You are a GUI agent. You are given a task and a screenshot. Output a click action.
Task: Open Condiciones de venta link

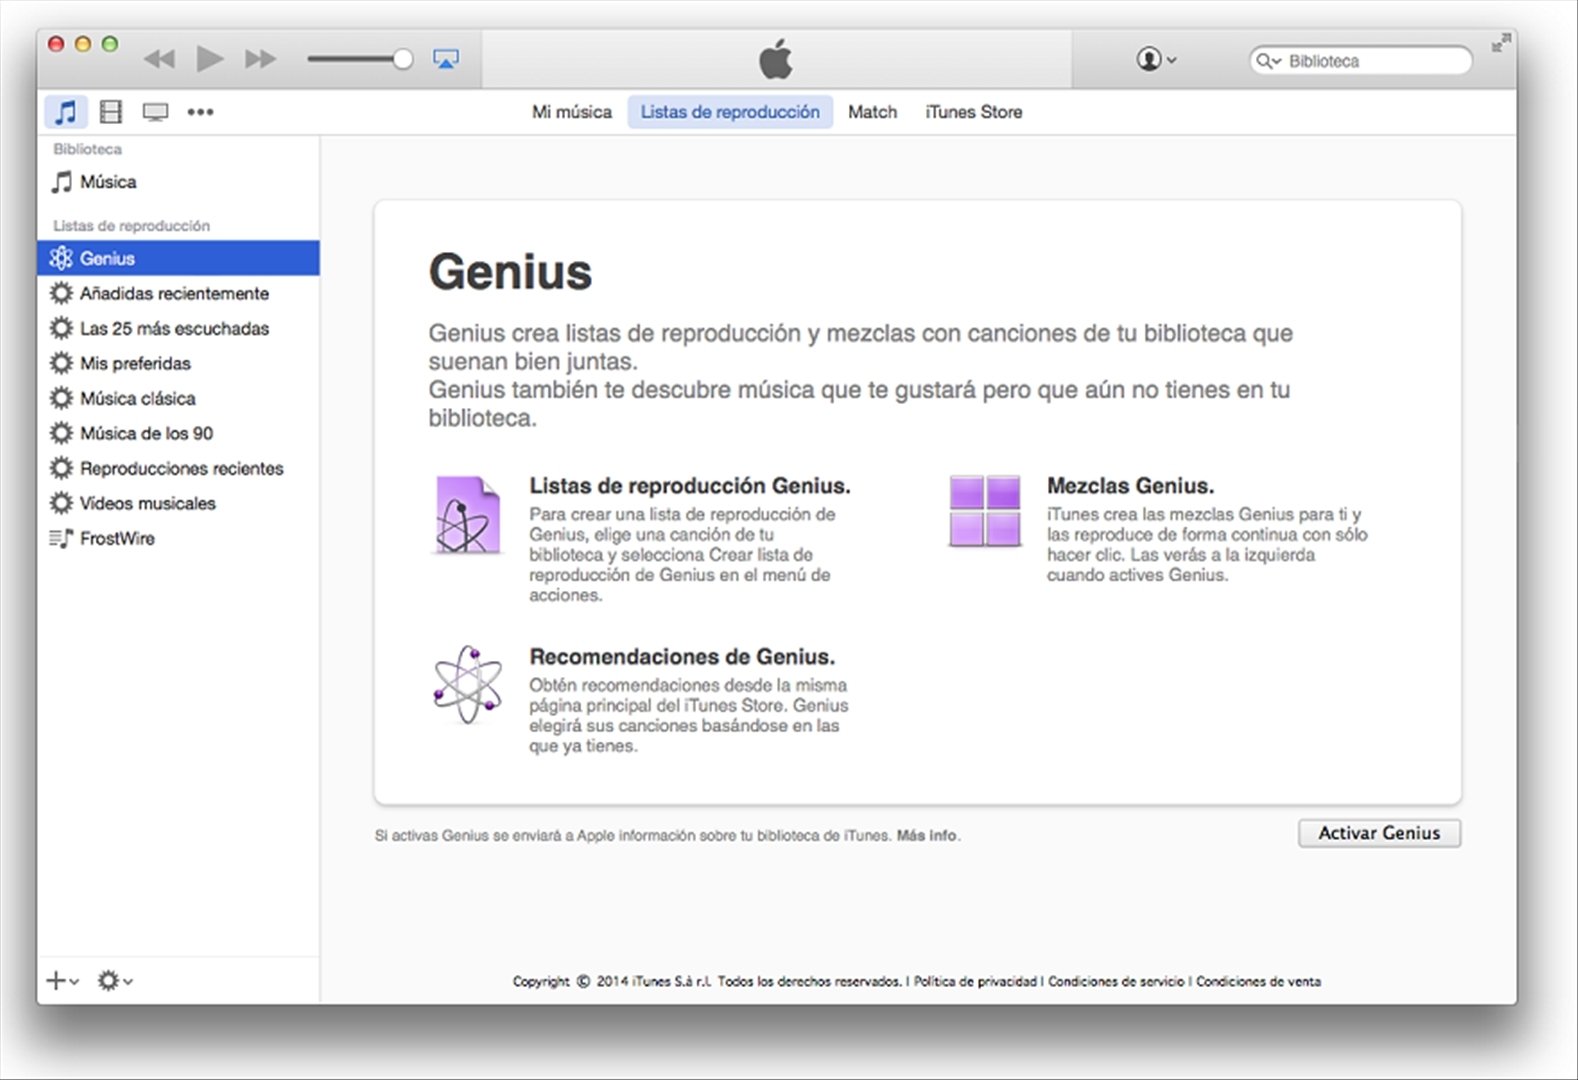1258,982
